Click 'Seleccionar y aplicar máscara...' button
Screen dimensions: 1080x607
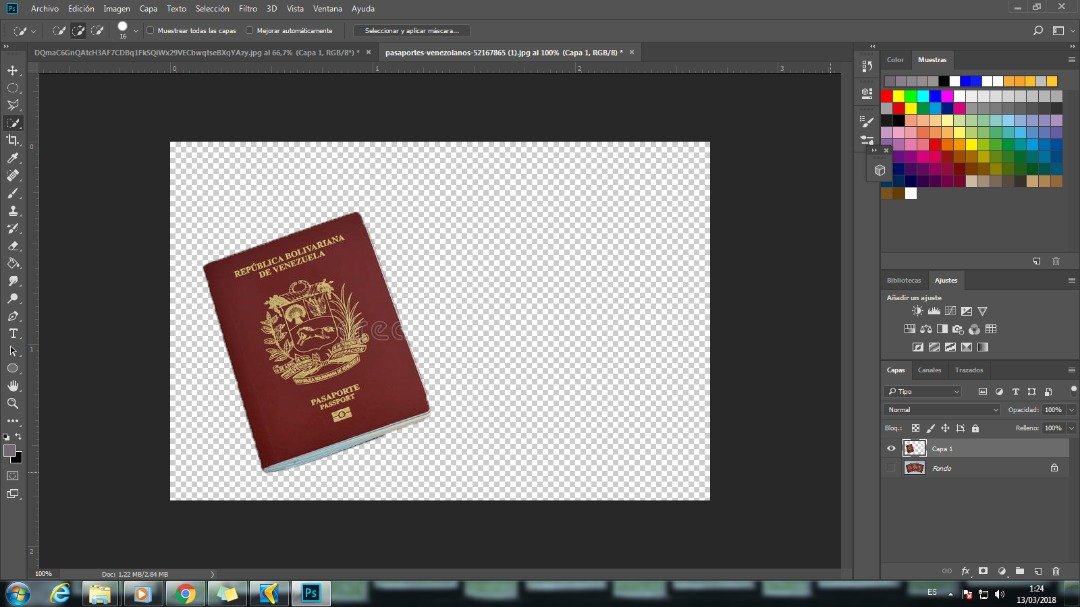pyautogui.click(x=411, y=30)
